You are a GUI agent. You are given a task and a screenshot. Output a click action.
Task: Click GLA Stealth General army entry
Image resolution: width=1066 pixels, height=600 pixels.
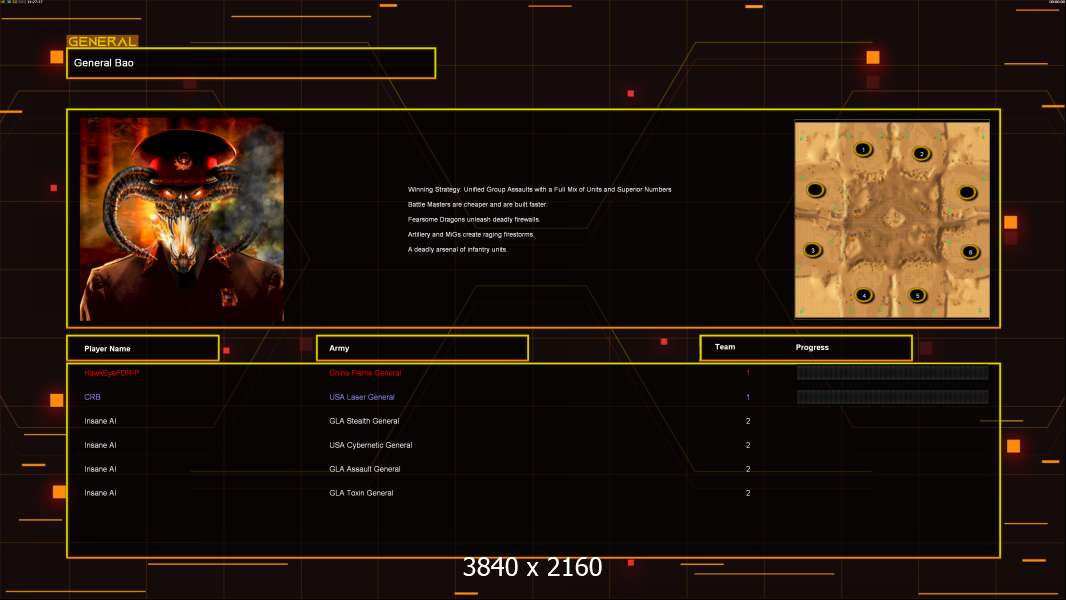pos(364,421)
